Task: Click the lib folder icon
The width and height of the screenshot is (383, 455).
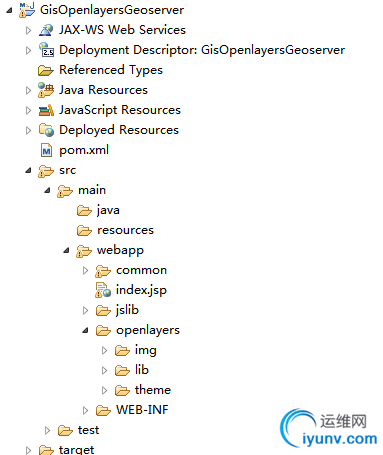Action: click(122, 370)
